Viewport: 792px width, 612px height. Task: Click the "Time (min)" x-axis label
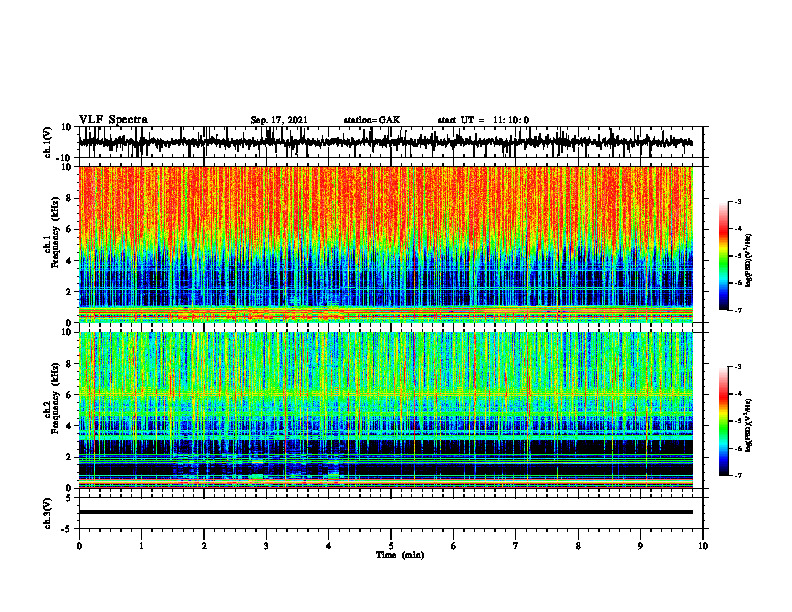coord(400,555)
